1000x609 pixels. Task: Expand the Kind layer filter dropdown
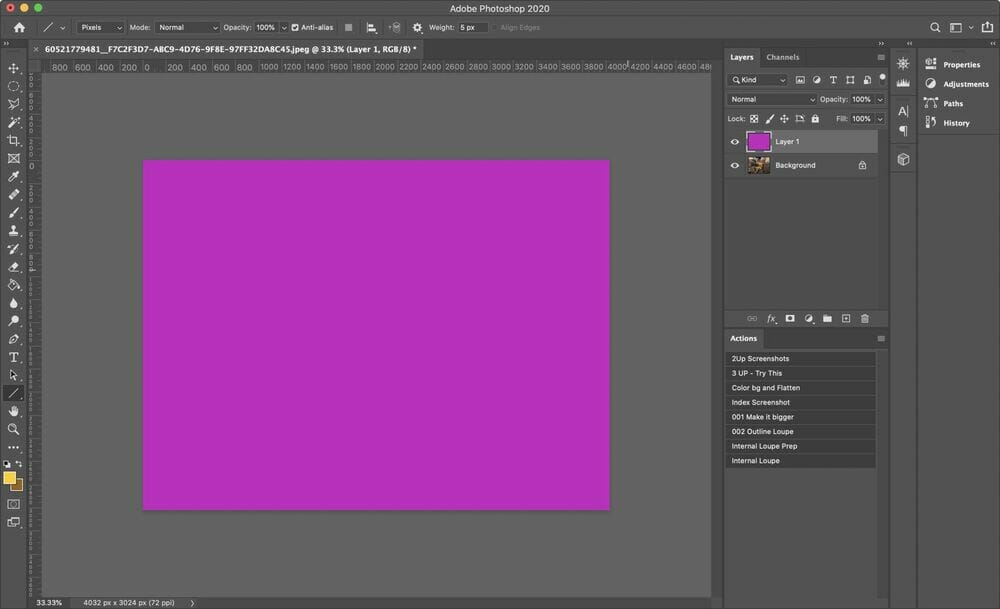click(759, 80)
